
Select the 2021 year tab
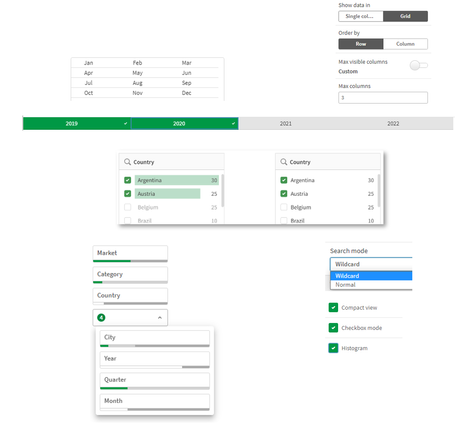point(285,123)
